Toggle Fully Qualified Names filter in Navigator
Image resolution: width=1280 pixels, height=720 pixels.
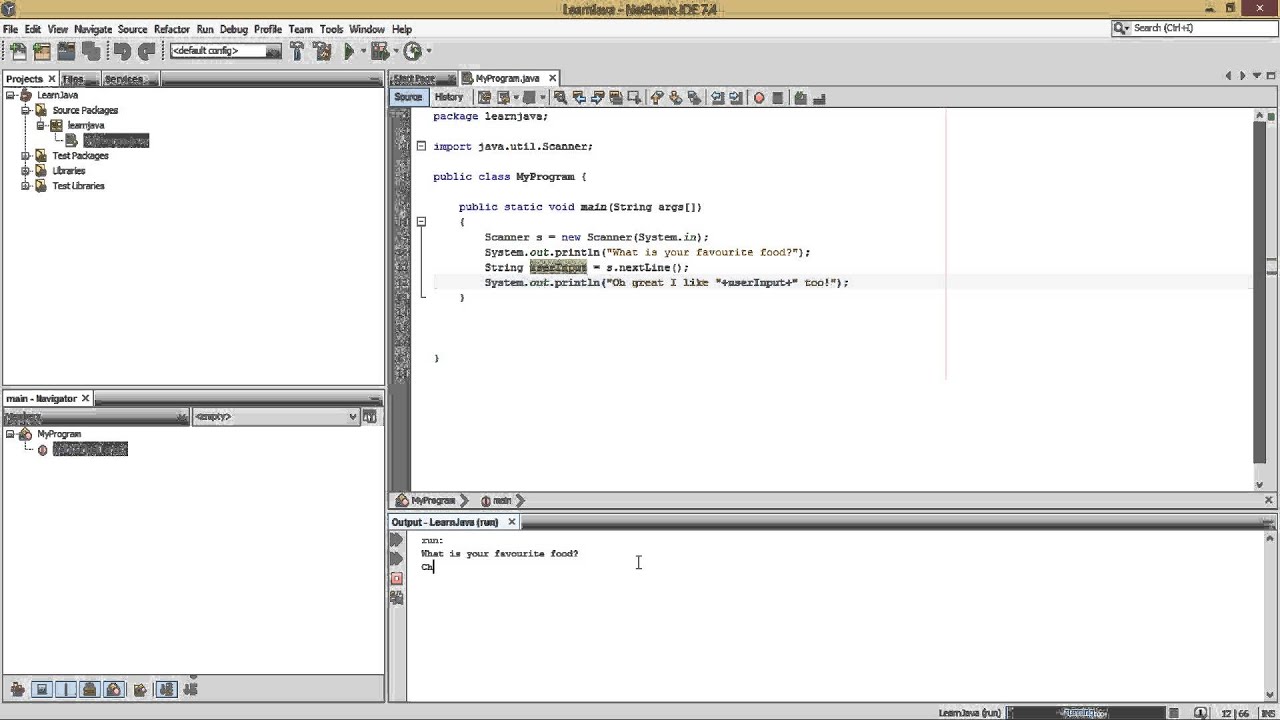[x=140, y=689]
